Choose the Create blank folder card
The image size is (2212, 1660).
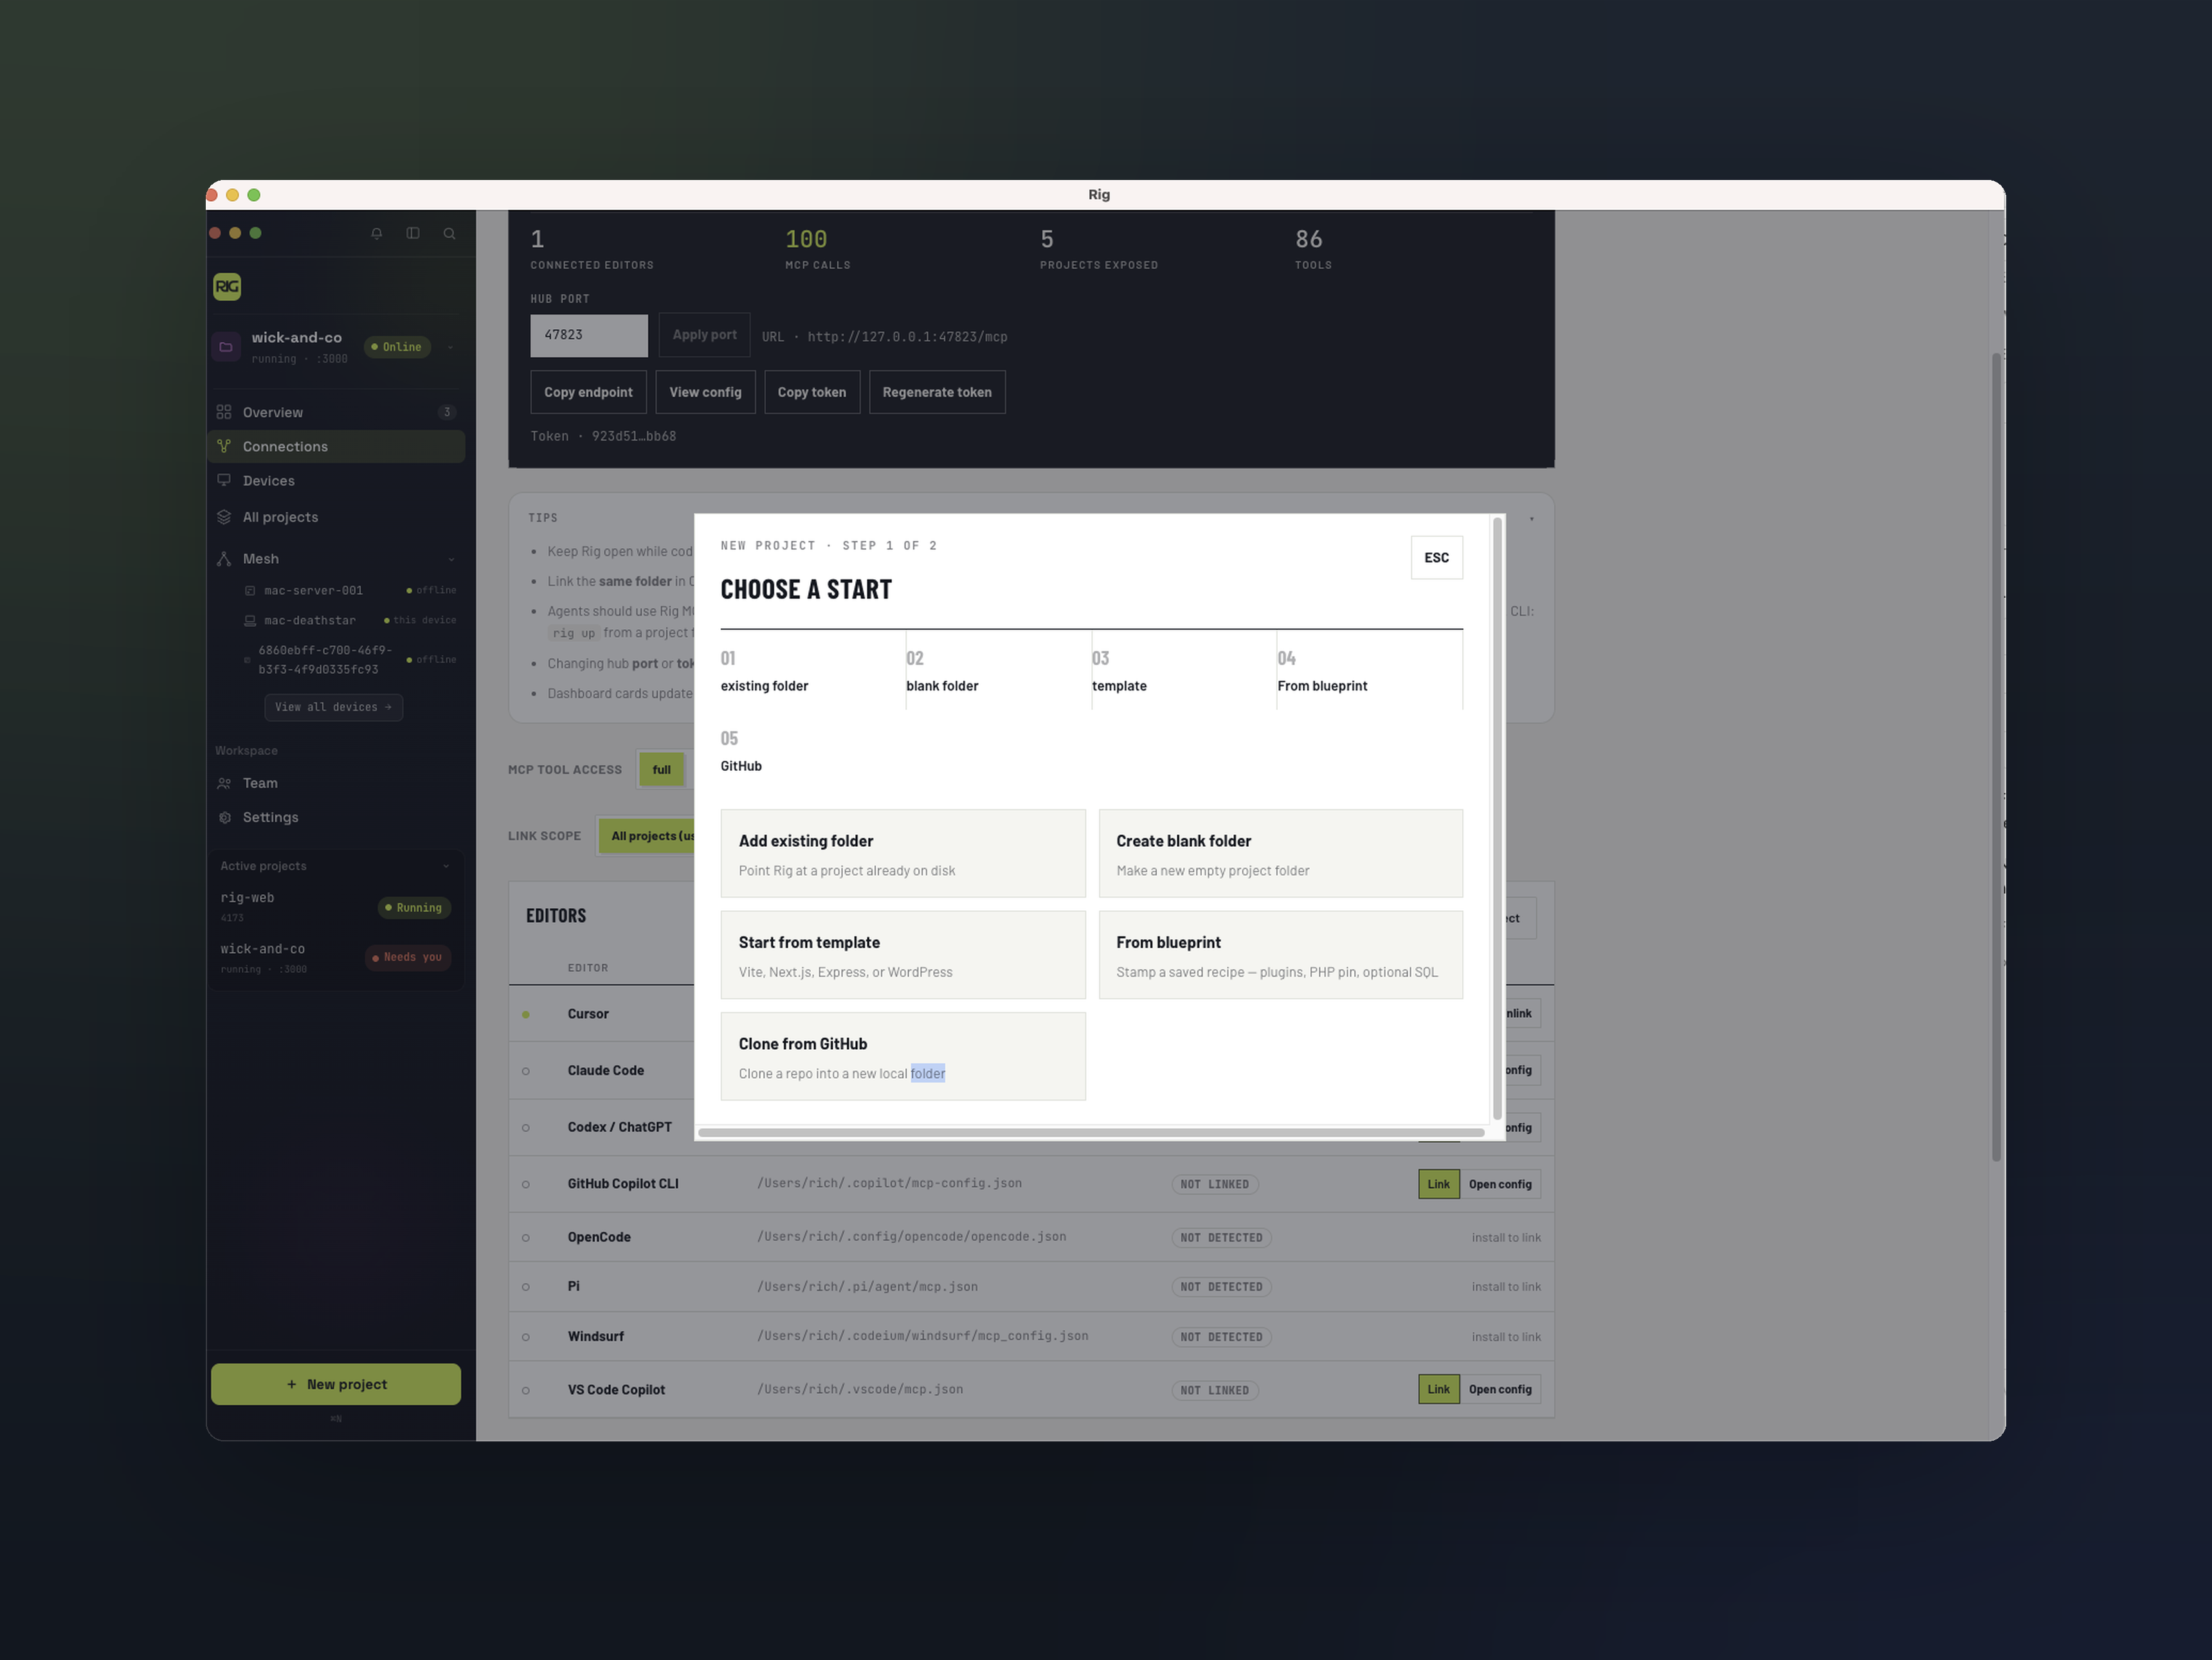pos(1281,854)
